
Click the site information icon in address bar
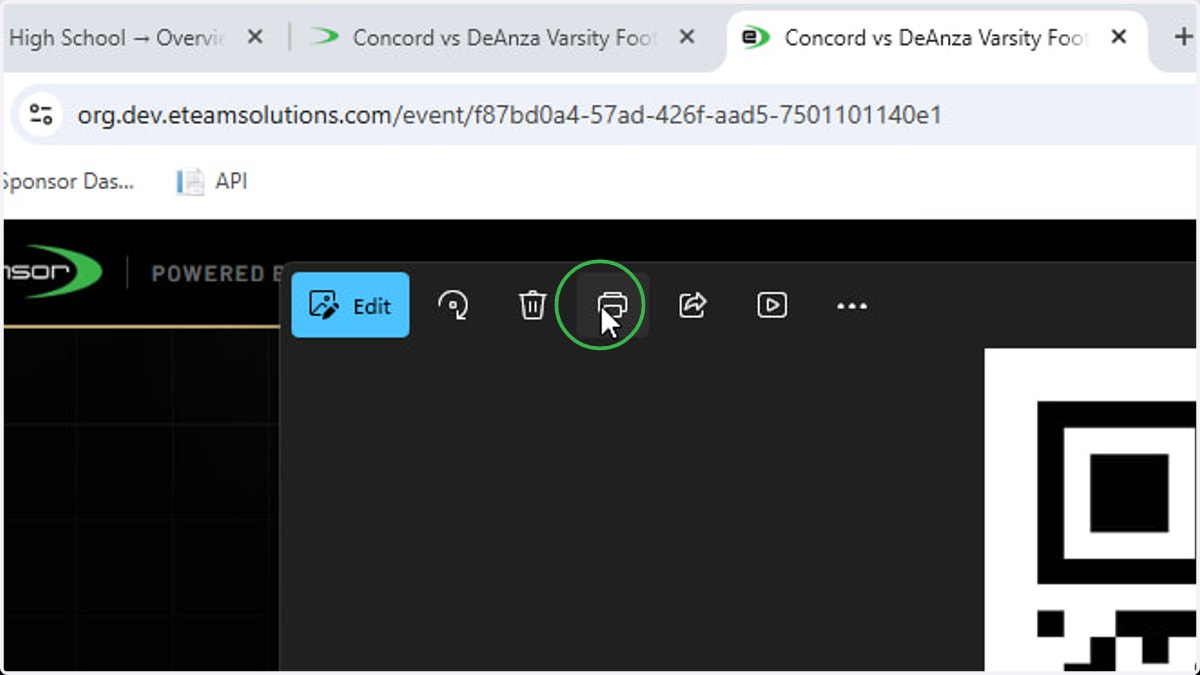[x=41, y=115]
